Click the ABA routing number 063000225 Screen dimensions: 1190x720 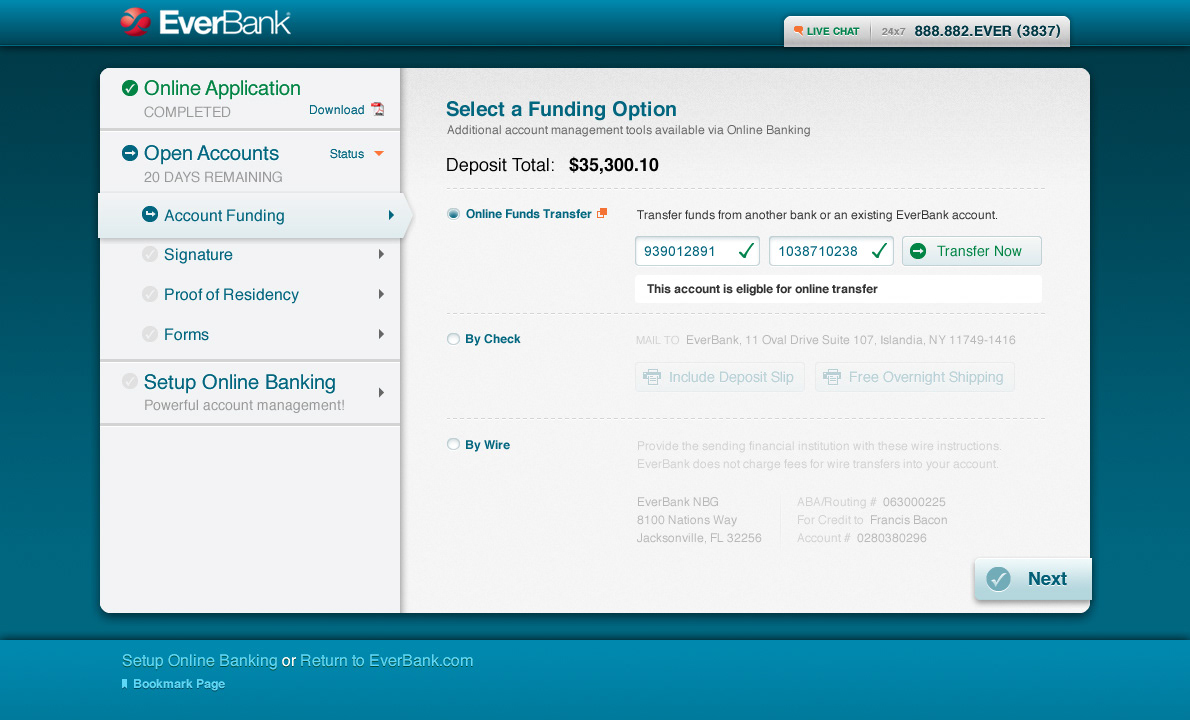pyautogui.click(x=914, y=501)
